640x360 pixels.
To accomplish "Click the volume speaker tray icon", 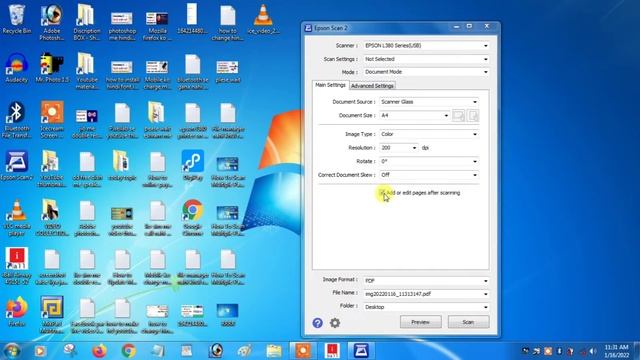I will [x=593, y=351].
